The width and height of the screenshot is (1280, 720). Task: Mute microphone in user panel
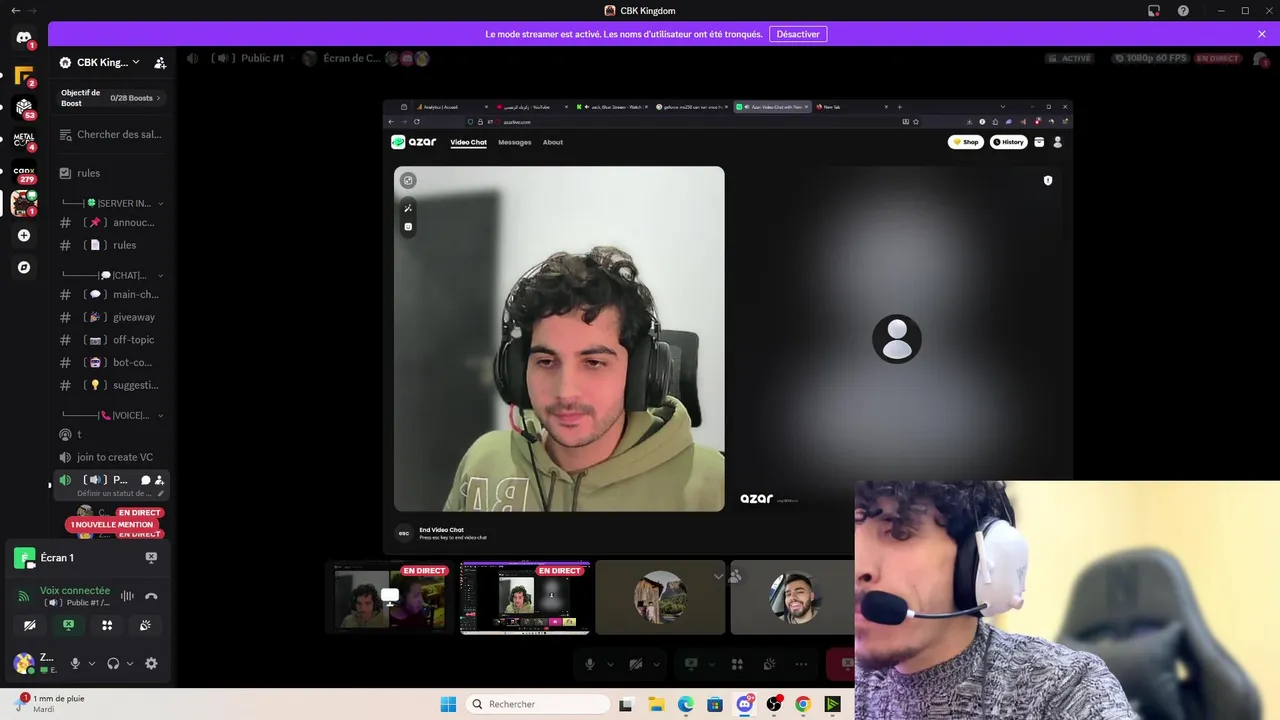pos(75,663)
